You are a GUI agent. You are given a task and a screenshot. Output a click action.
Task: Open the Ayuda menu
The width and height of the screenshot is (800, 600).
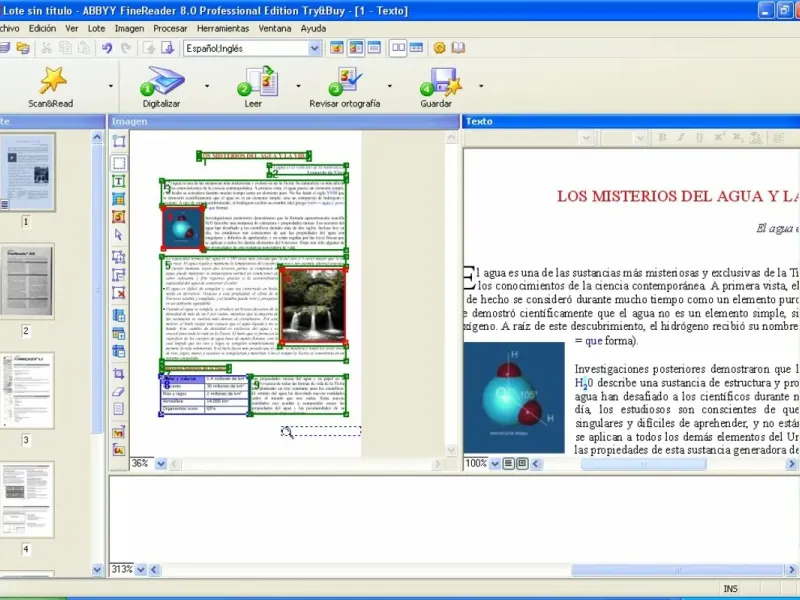click(313, 29)
